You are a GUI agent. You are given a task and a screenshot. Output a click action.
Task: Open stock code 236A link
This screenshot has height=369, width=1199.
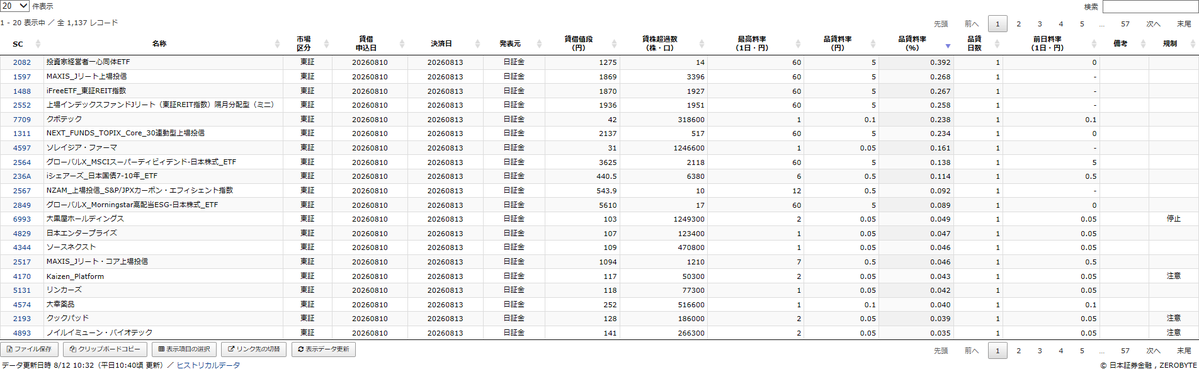click(22, 176)
